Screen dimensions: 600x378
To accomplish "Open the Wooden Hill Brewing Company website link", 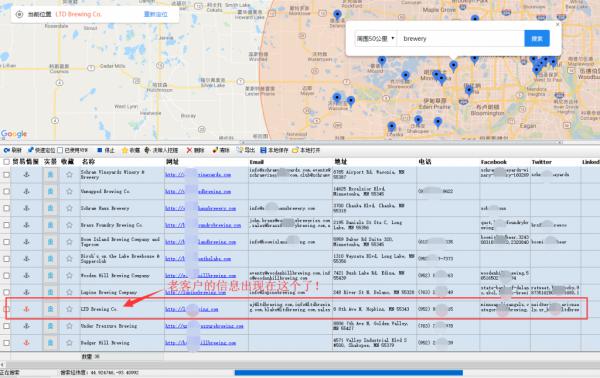I will 201,275.
